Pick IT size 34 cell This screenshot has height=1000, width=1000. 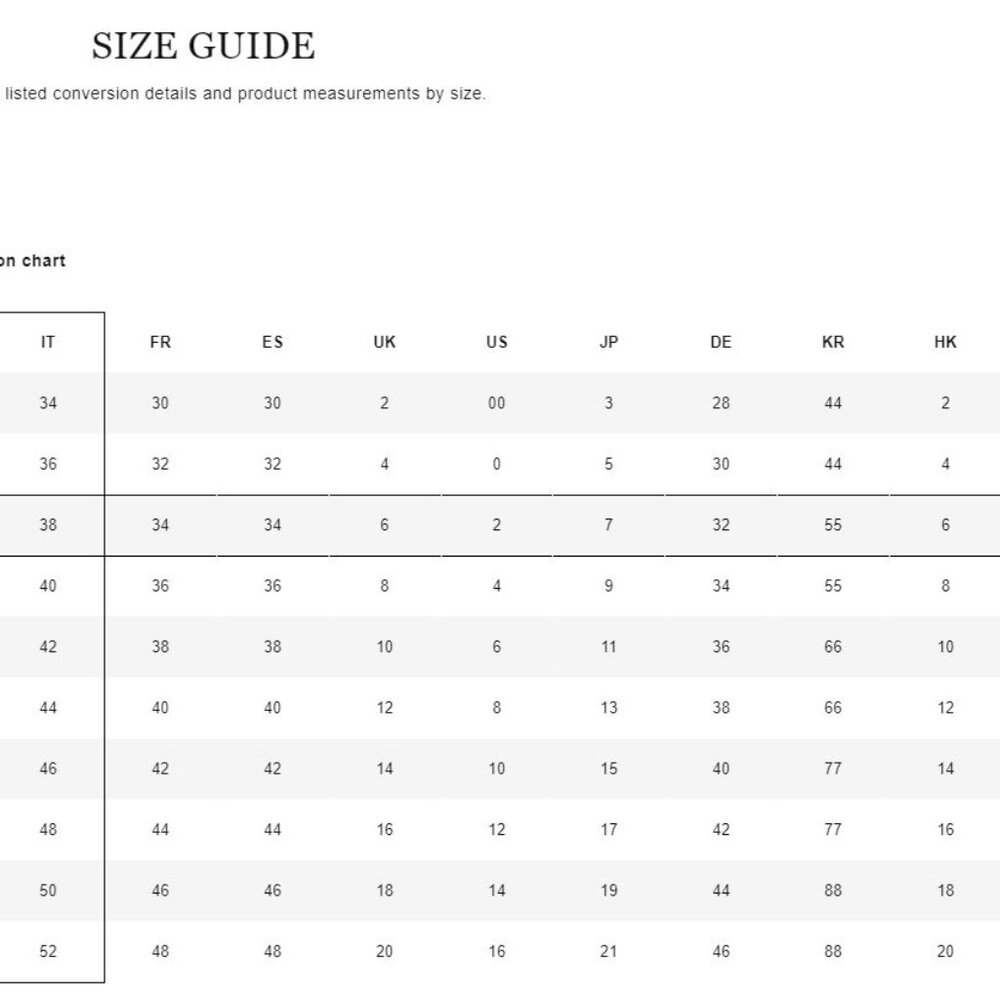click(48, 404)
